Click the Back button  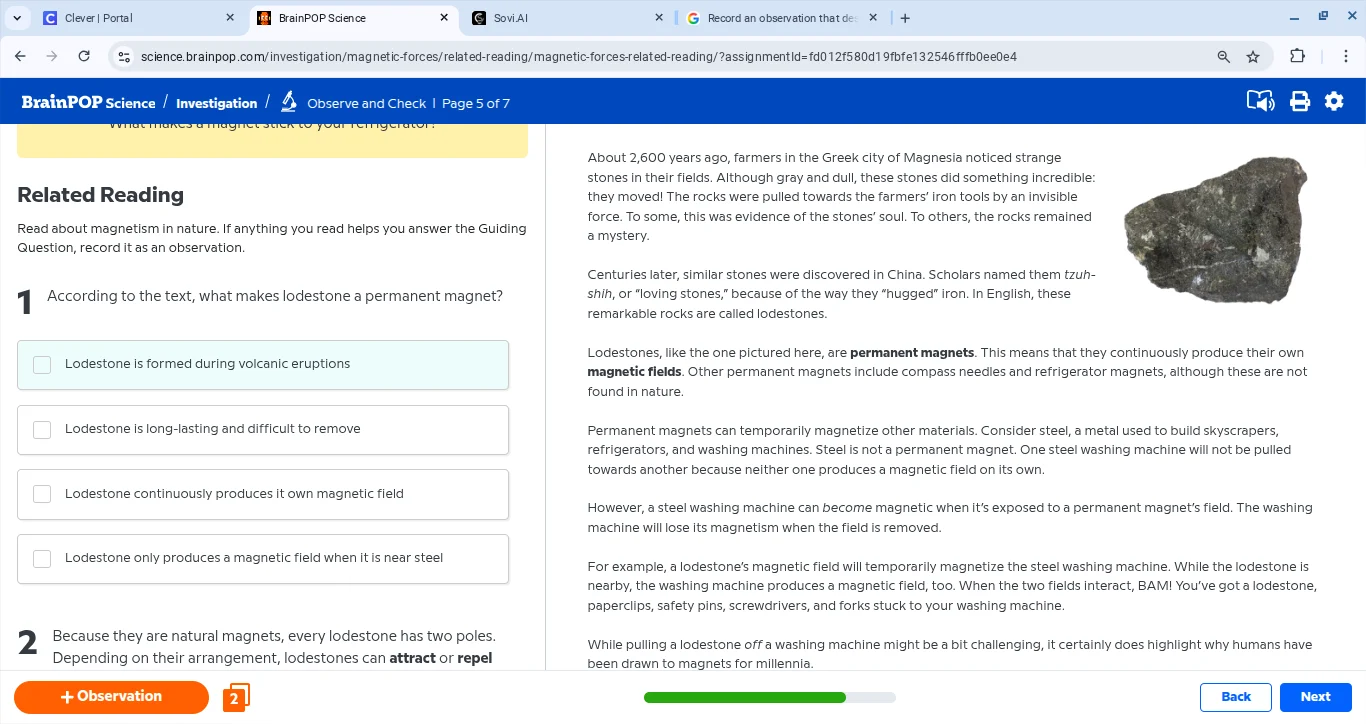click(1235, 697)
